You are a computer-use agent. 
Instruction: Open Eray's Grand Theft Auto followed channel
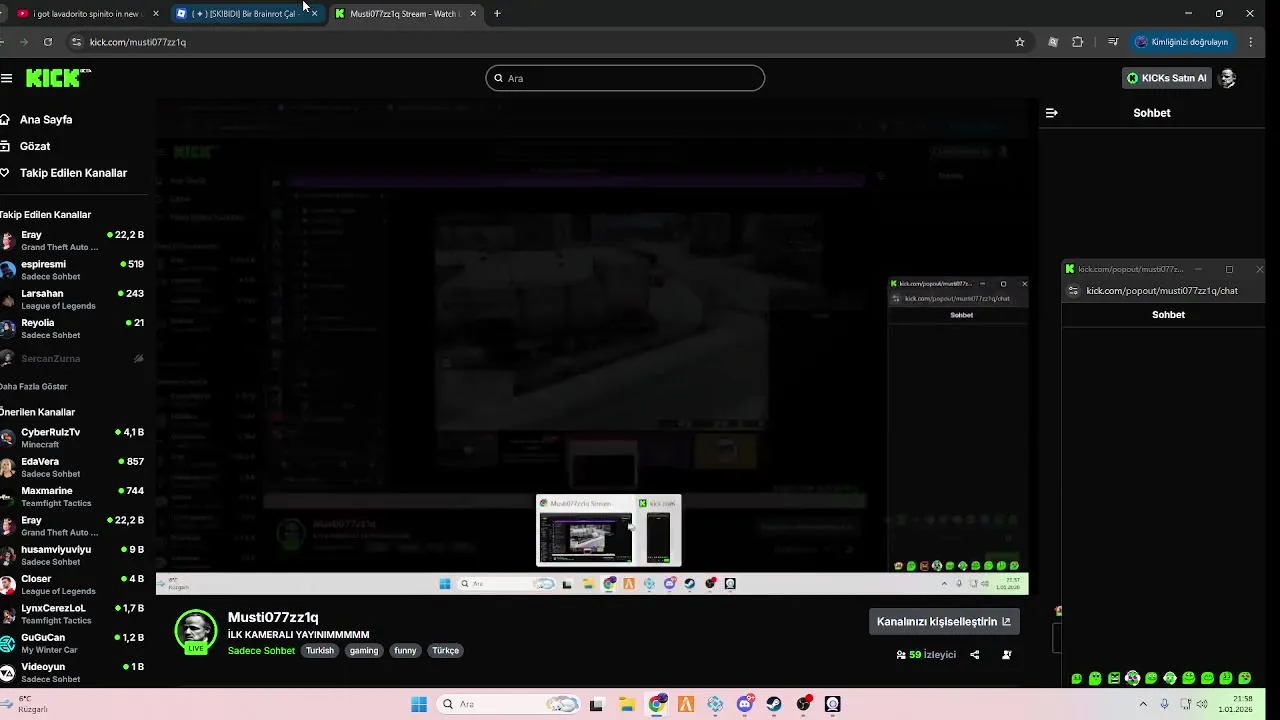[x=73, y=241]
